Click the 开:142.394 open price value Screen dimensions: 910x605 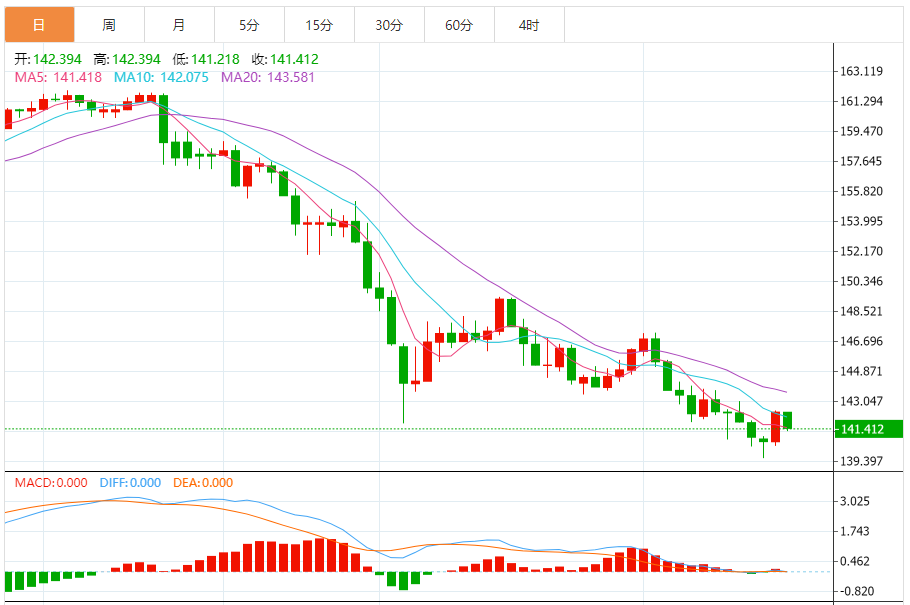coord(48,59)
